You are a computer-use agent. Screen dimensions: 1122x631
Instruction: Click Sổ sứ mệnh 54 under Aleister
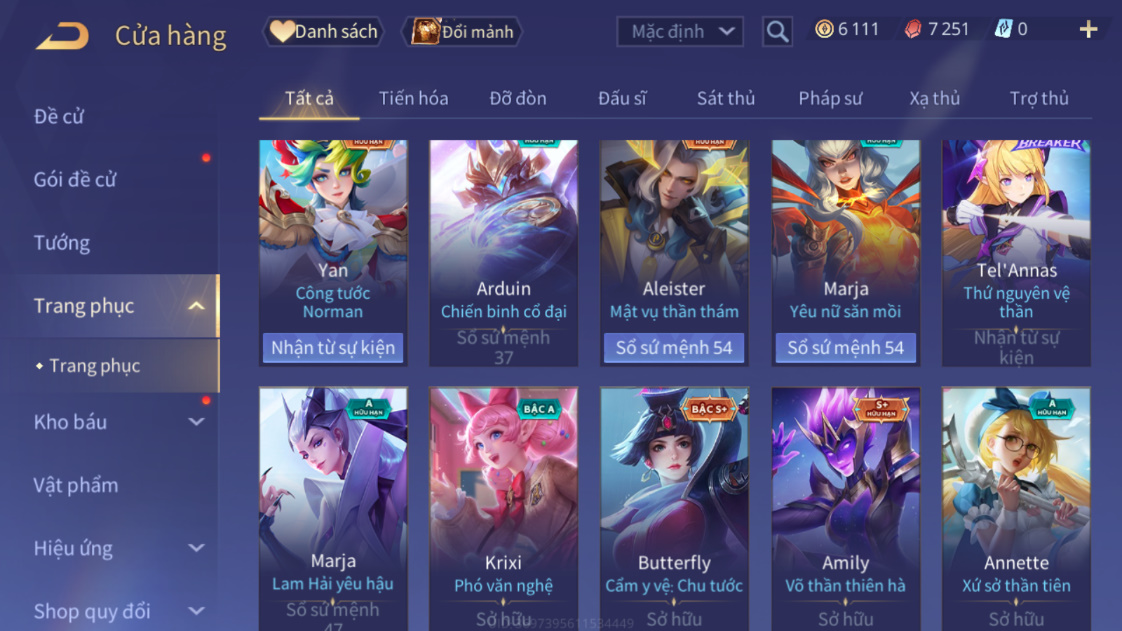click(x=674, y=348)
